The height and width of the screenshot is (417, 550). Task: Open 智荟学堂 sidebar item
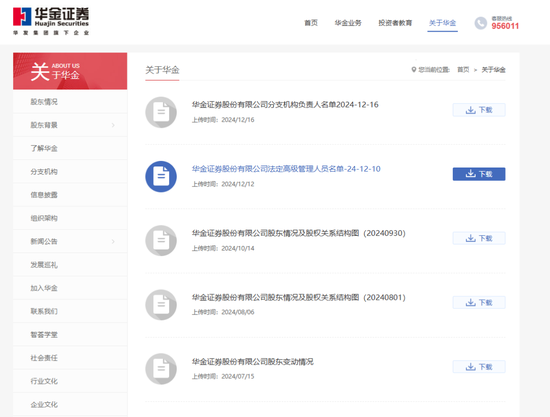[x=70, y=335]
